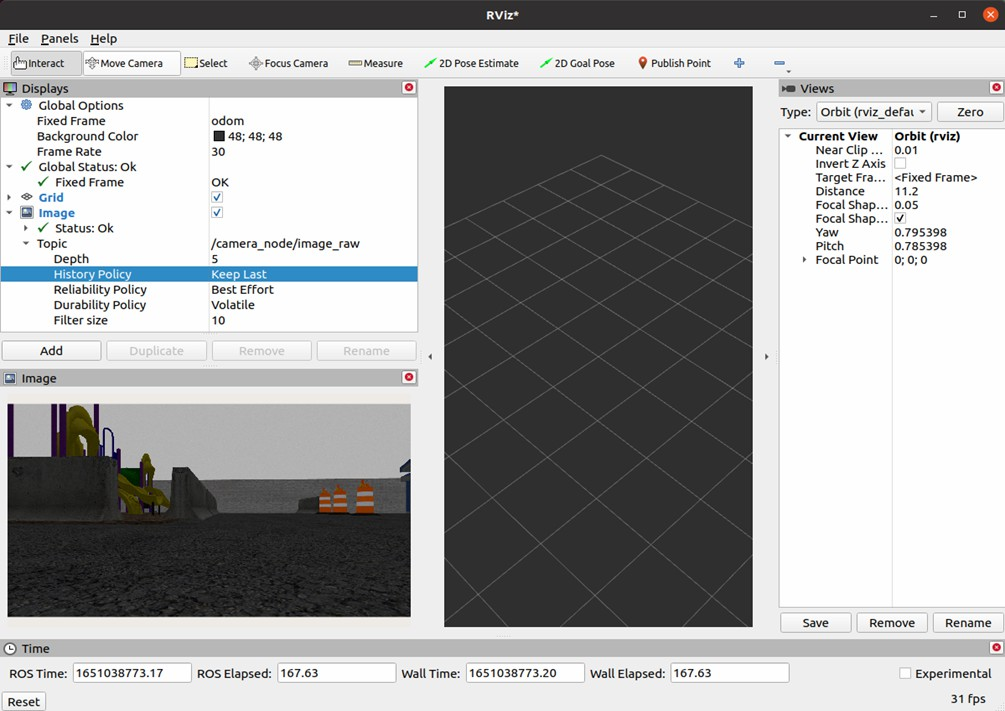Expand the Status: Ok node

(x=26, y=228)
